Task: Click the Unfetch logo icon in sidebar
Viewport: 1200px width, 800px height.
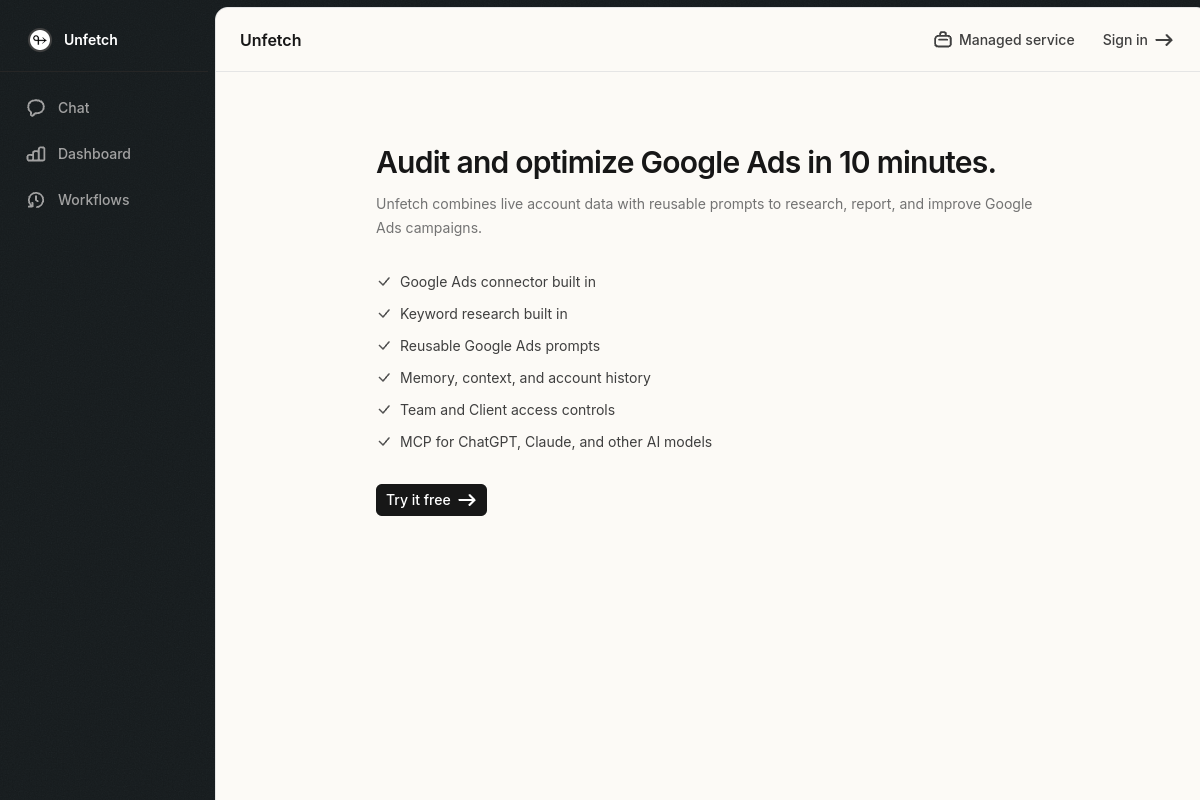Action: pos(40,40)
